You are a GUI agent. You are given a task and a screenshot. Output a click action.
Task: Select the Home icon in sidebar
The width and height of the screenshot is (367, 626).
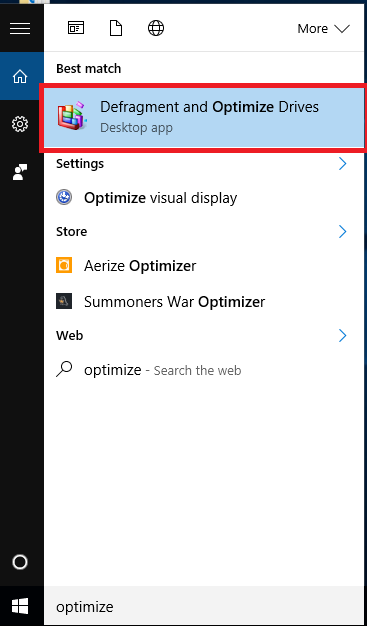[x=20, y=76]
